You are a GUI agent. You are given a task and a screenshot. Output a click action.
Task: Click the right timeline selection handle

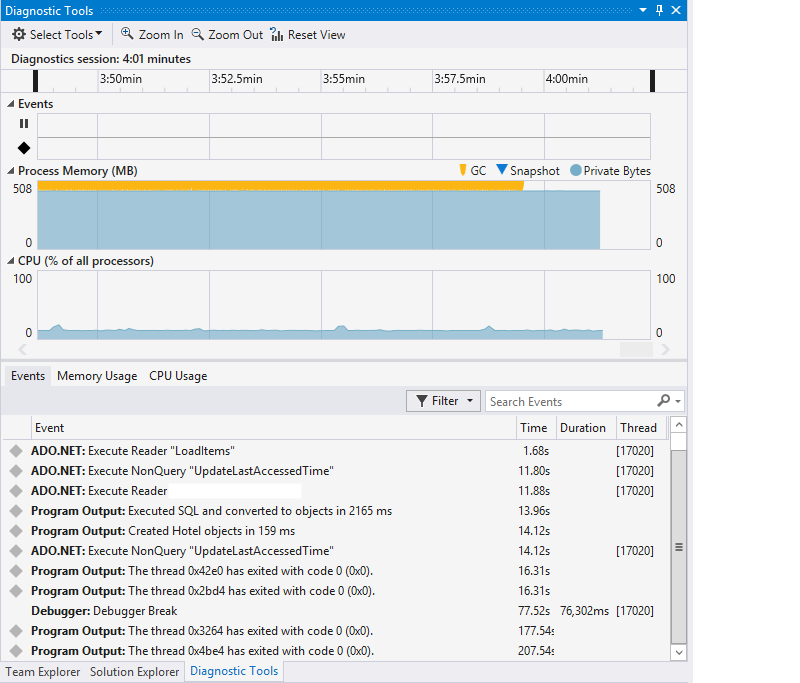pyautogui.click(x=652, y=81)
